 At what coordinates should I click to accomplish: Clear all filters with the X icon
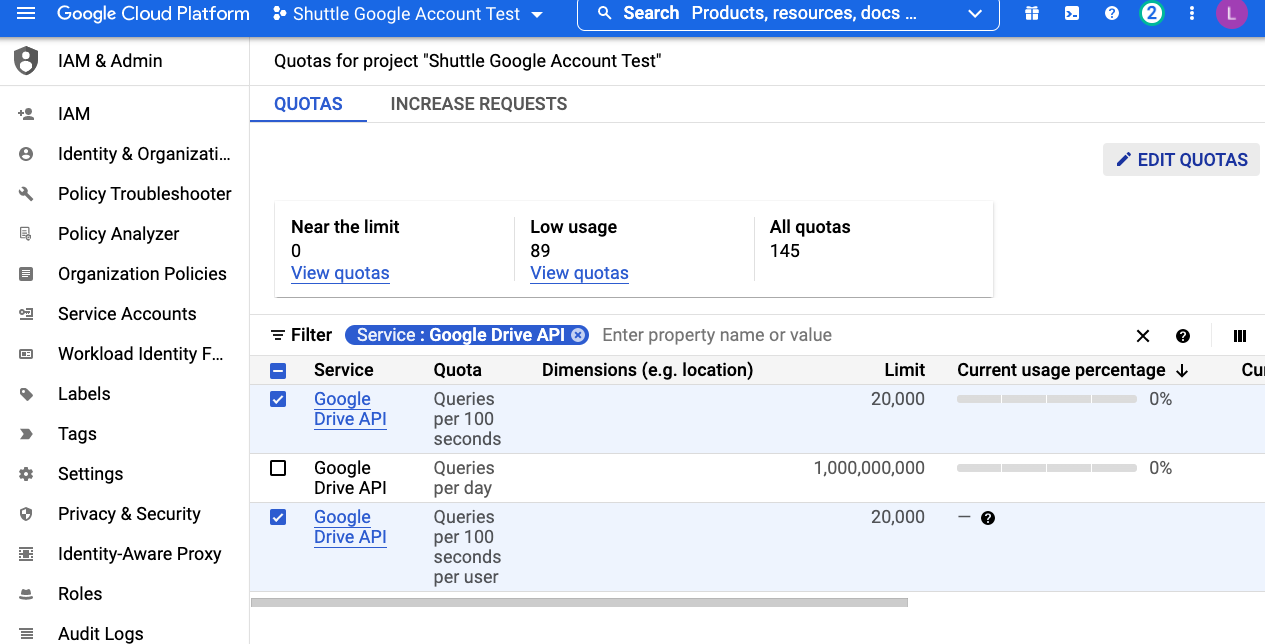tap(1143, 336)
